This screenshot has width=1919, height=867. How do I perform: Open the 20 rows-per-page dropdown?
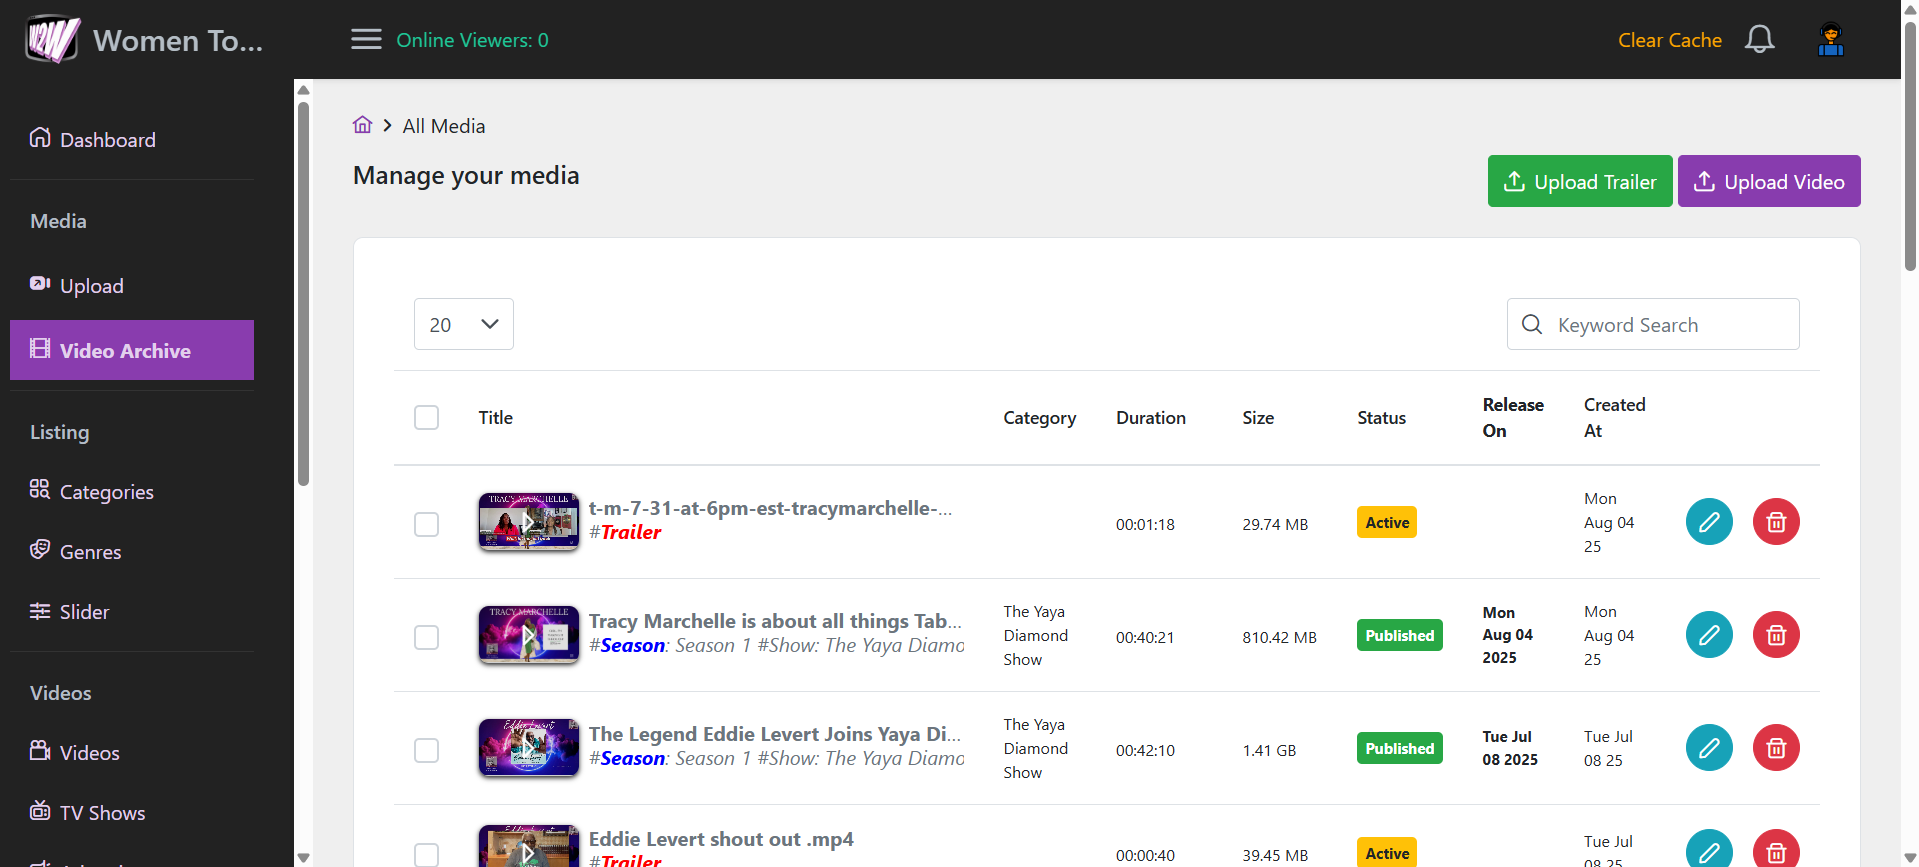click(x=464, y=324)
